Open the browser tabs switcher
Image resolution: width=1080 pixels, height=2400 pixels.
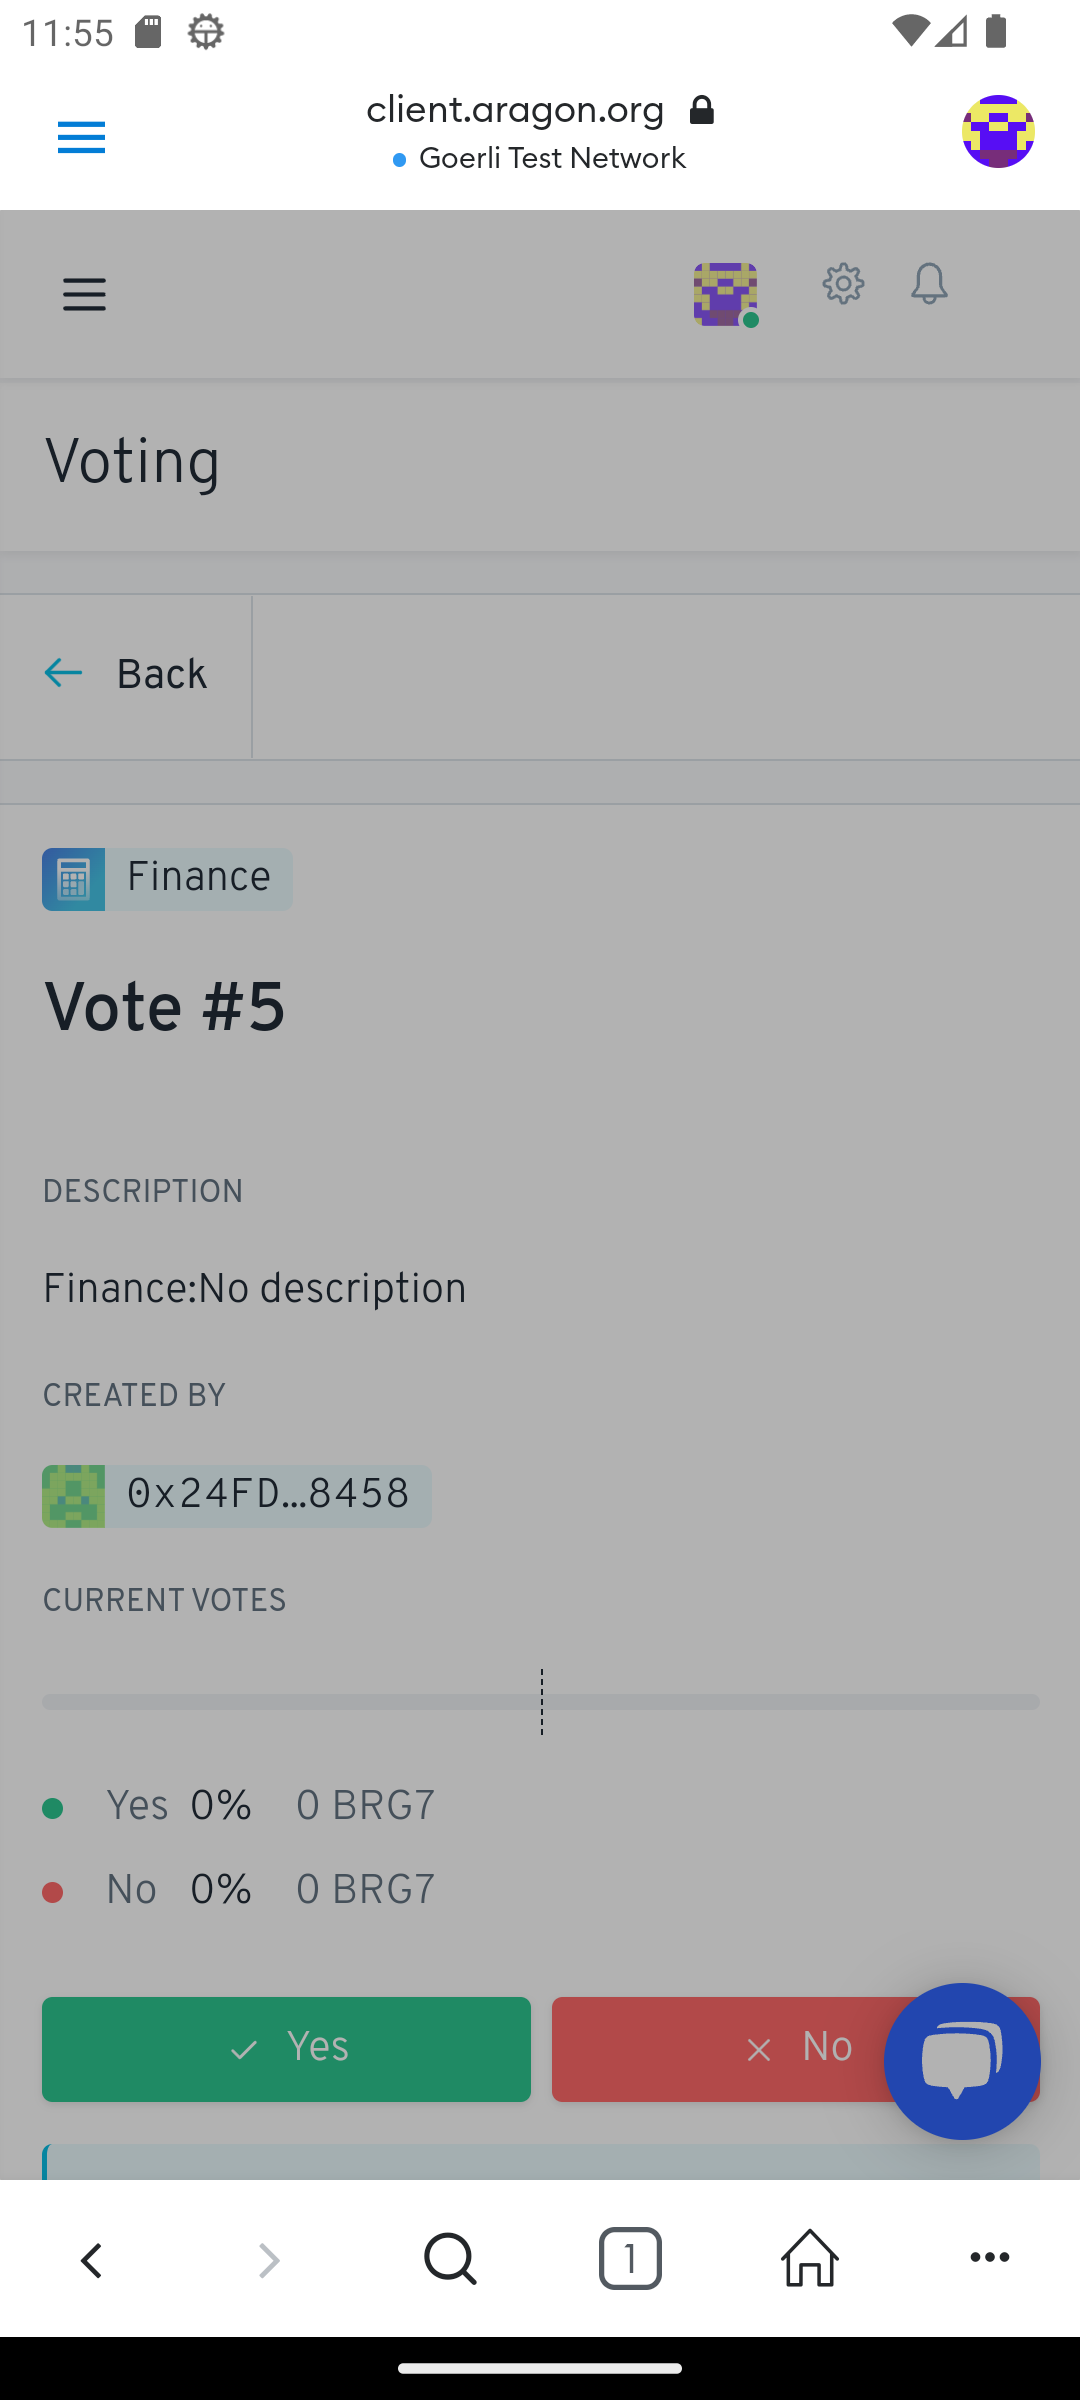pos(630,2259)
